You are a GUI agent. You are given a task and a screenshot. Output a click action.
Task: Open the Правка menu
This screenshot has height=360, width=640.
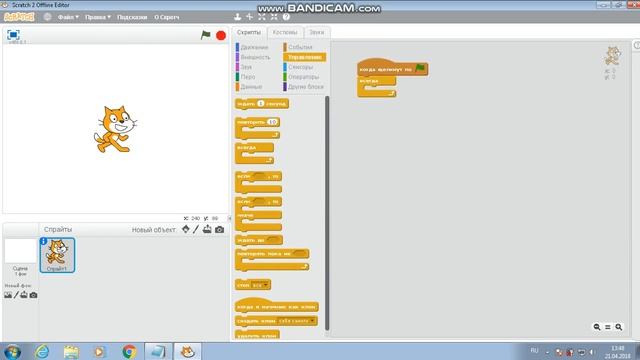[98, 17]
